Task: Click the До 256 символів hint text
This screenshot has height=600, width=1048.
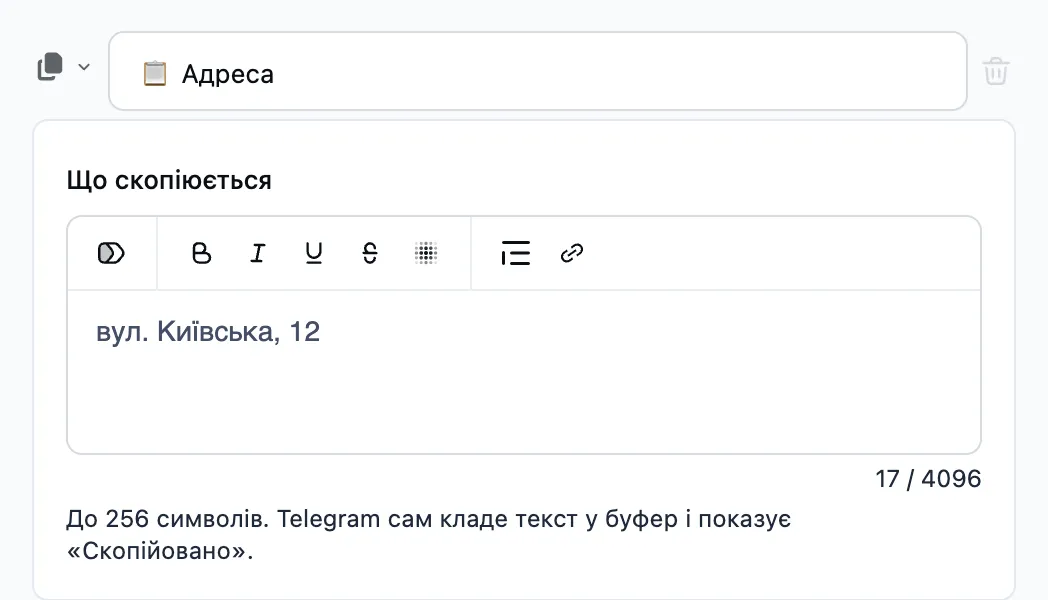Action: [x=428, y=535]
